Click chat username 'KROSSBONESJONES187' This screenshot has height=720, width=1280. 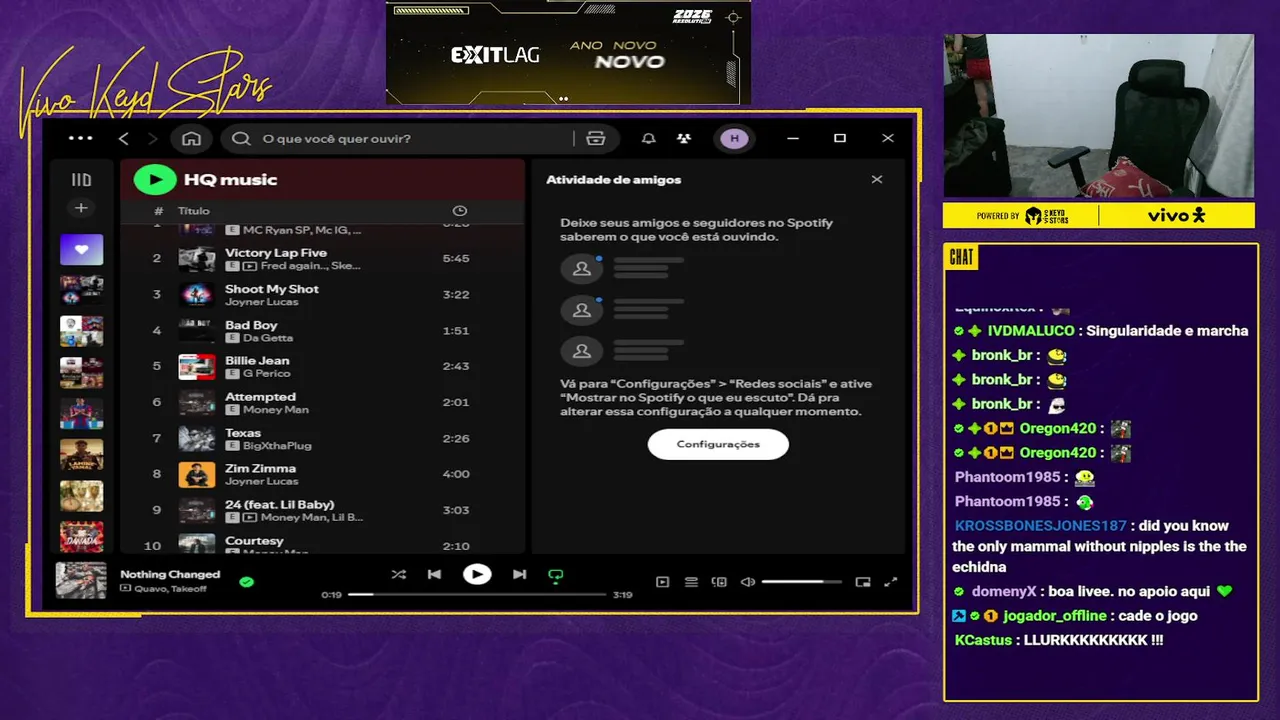pos(1041,526)
